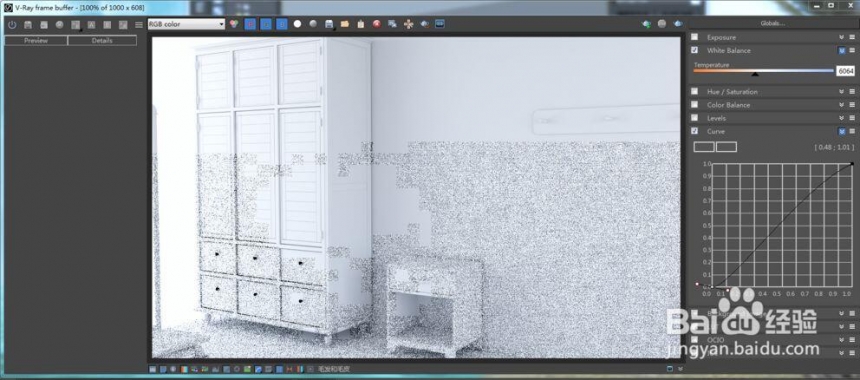Toggle the blue channel button
The image size is (860, 380).
click(x=281, y=24)
